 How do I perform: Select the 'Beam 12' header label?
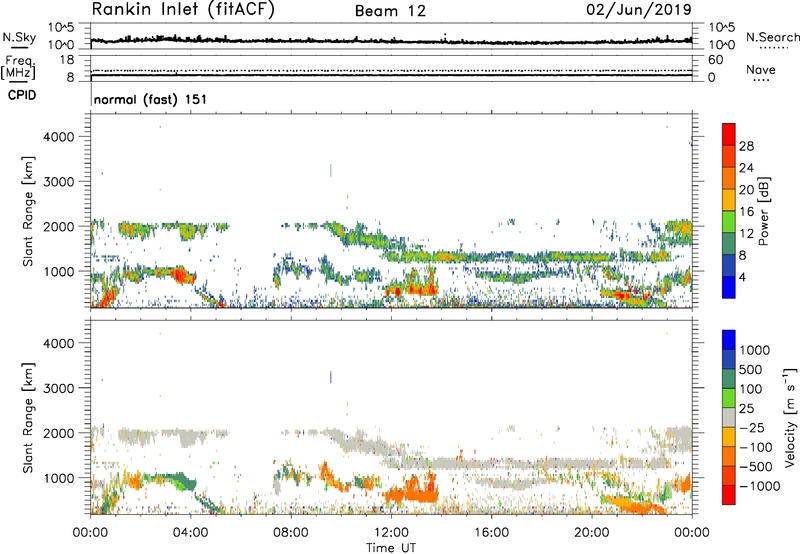click(390, 11)
